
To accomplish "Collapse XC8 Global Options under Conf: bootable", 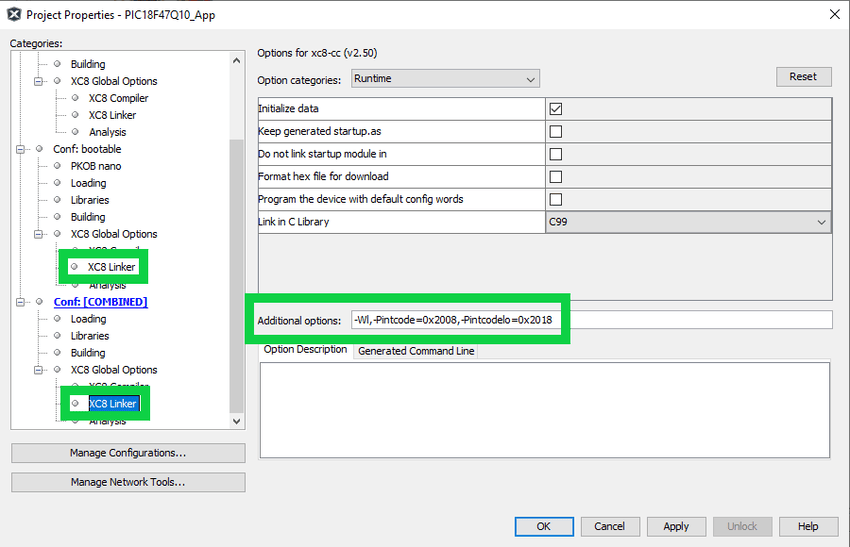I will (x=40, y=234).
